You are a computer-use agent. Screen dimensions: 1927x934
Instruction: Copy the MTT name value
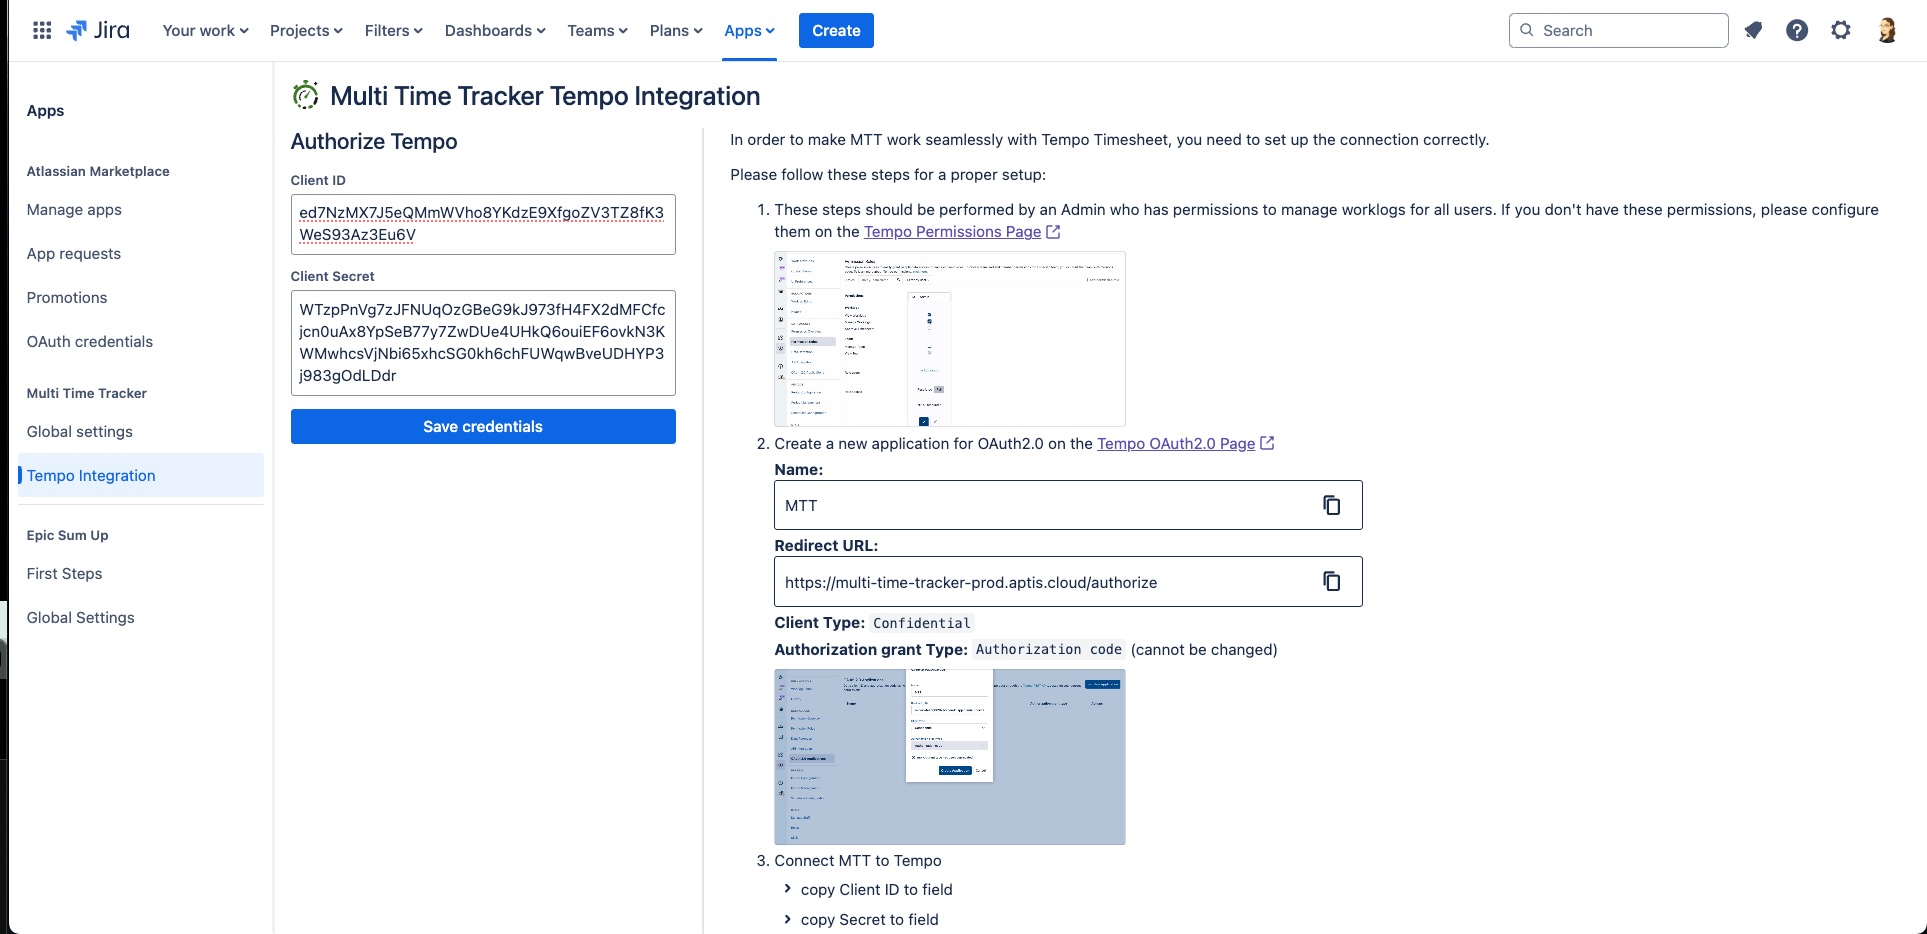[x=1331, y=505]
